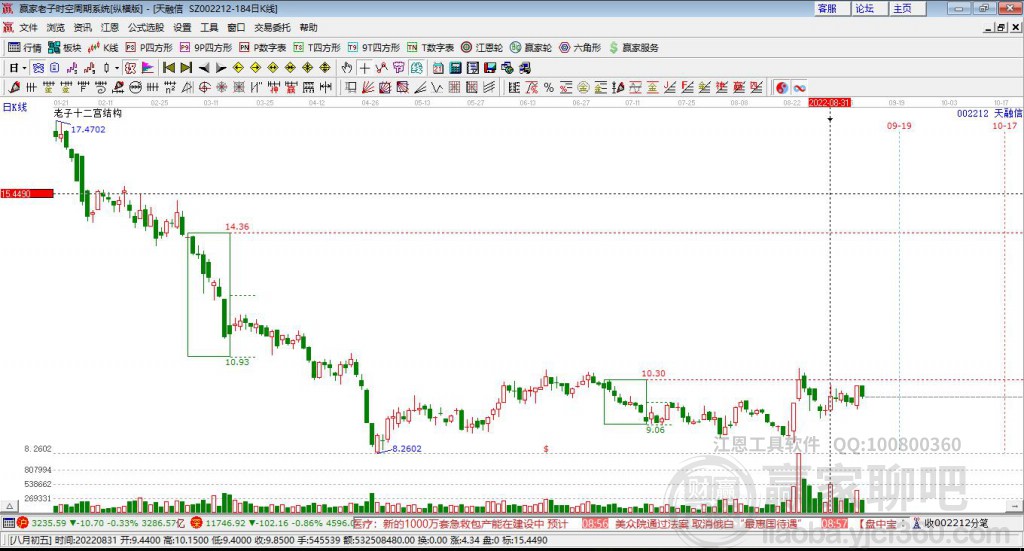The width and height of the screenshot is (1024, 551).
Task: Click the 老子十二宫结构 chart label
Action: [88, 113]
